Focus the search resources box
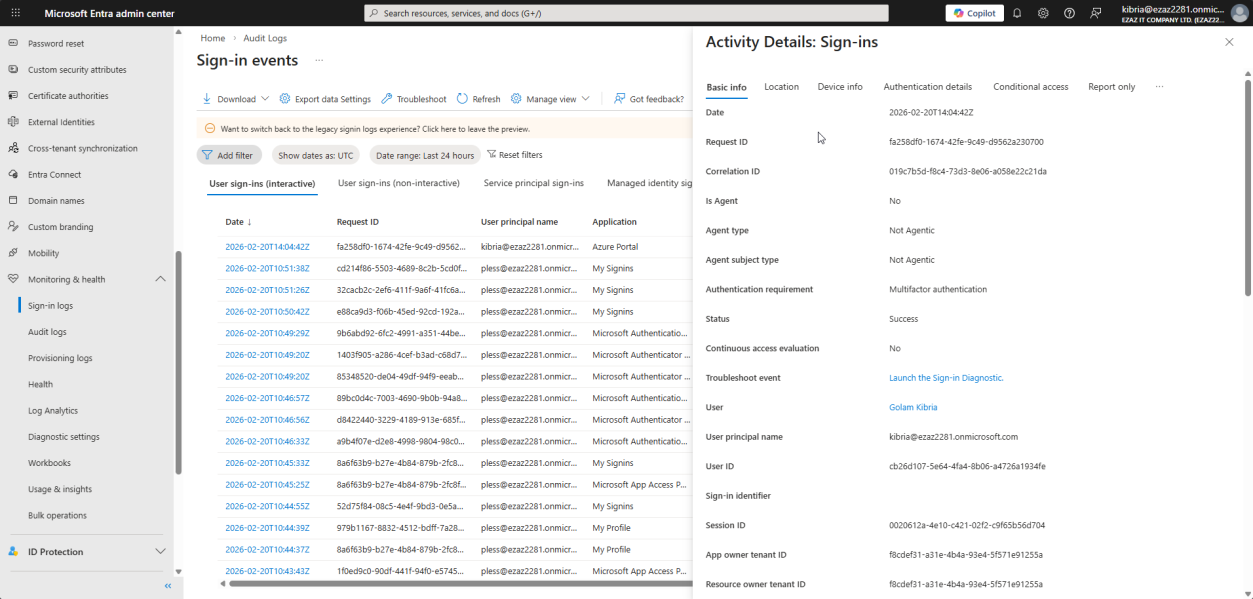Image resolution: width=1253 pixels, height=599 pixels. 626,13
